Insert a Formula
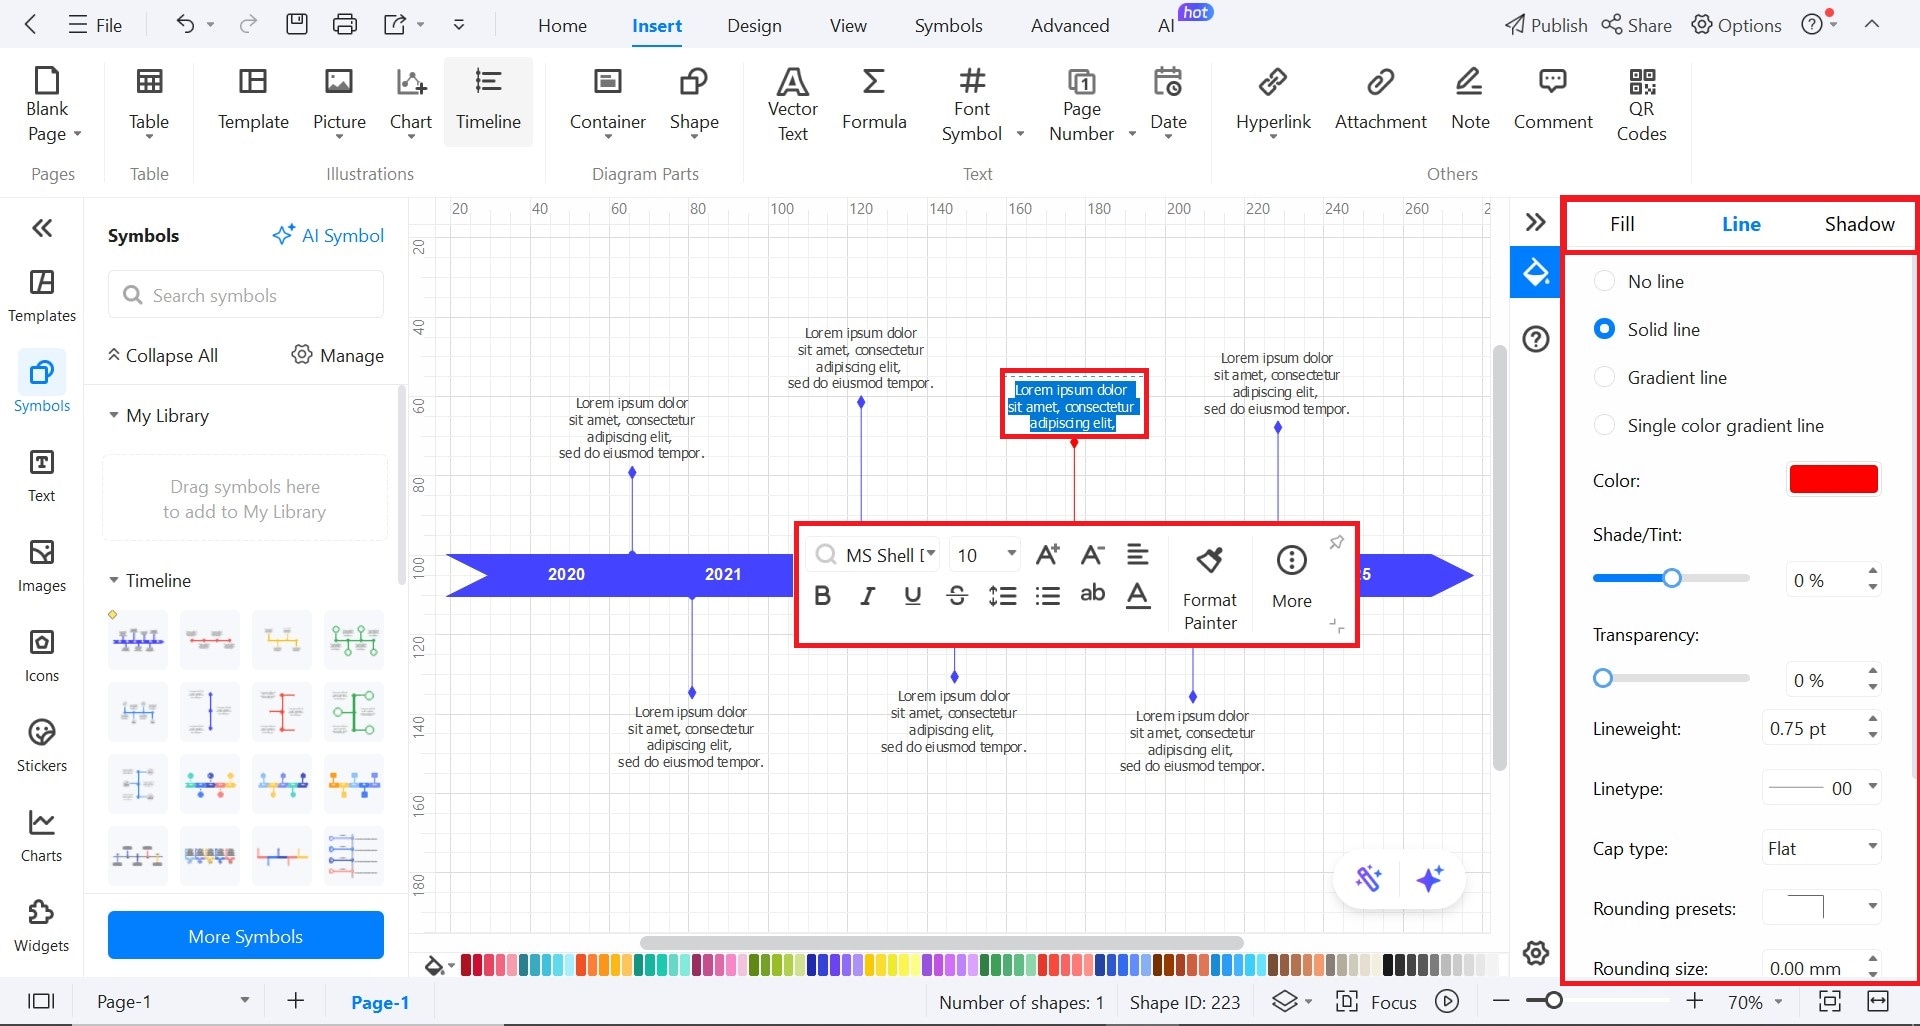 [874, 100]
